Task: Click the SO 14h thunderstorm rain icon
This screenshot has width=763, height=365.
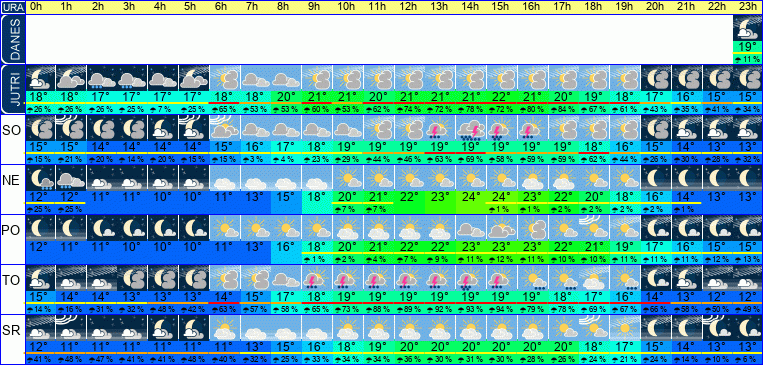Action: 470,128
